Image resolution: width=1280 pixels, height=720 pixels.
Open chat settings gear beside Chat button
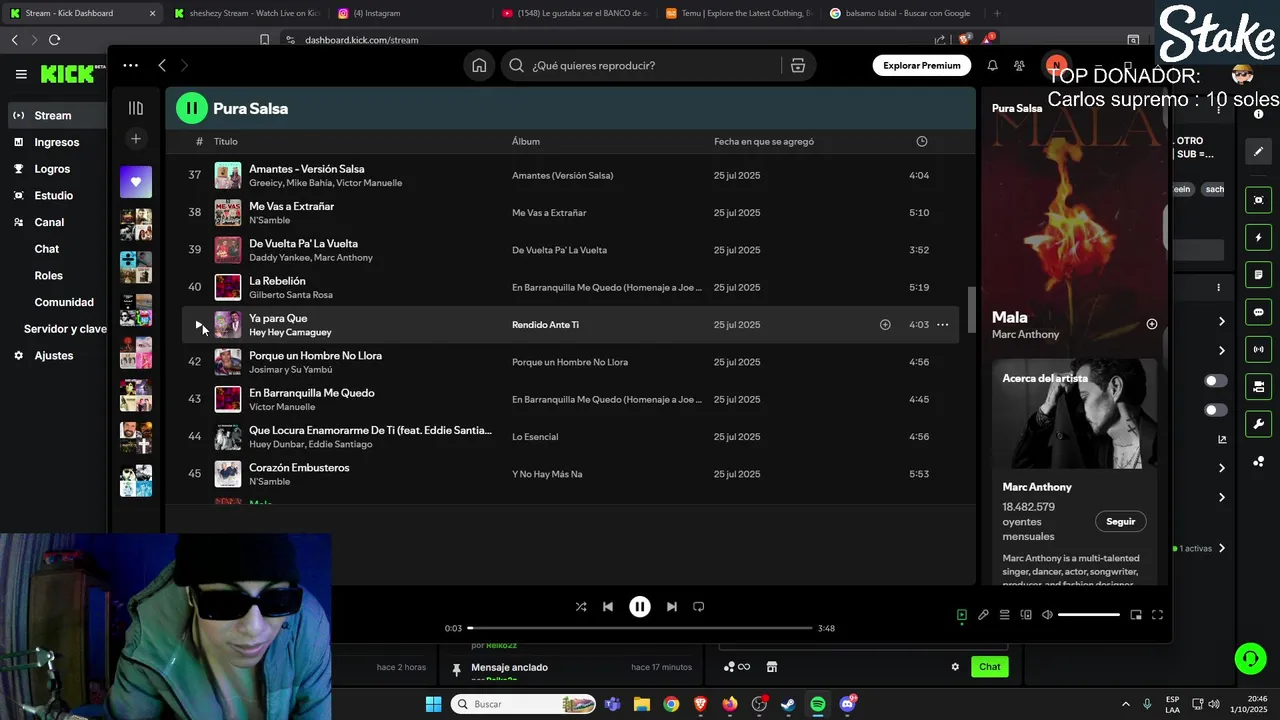955,667
